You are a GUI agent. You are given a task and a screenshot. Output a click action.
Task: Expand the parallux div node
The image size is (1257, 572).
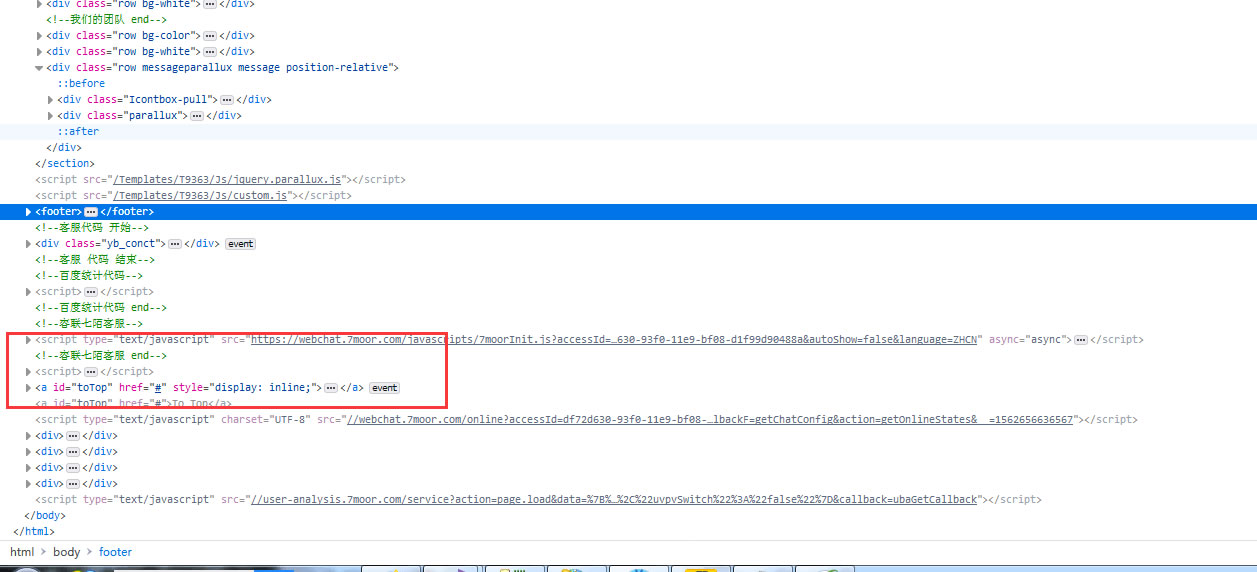51,116
